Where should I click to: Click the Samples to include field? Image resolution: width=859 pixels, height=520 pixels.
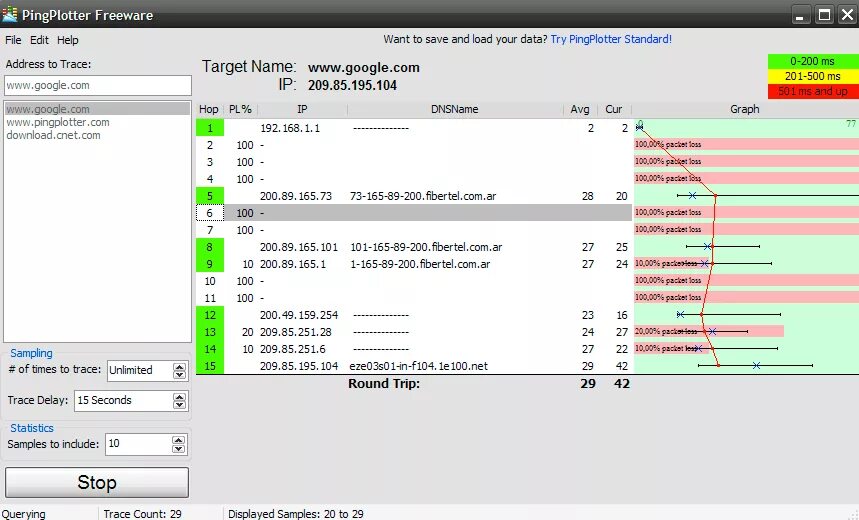tap(139, 444)
